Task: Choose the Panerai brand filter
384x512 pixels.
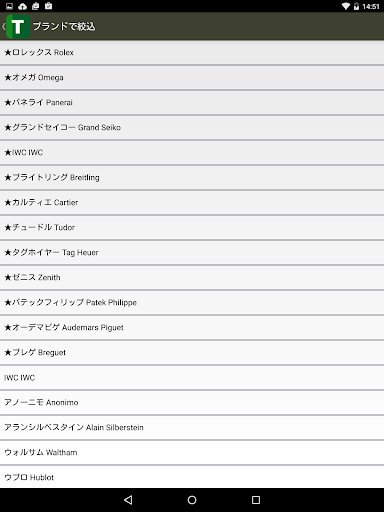Action: 192,102
